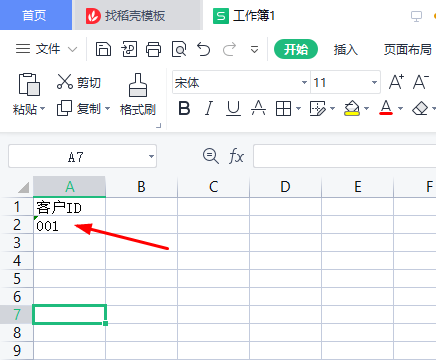
Task: Select column D header
Action: [285, 187]
